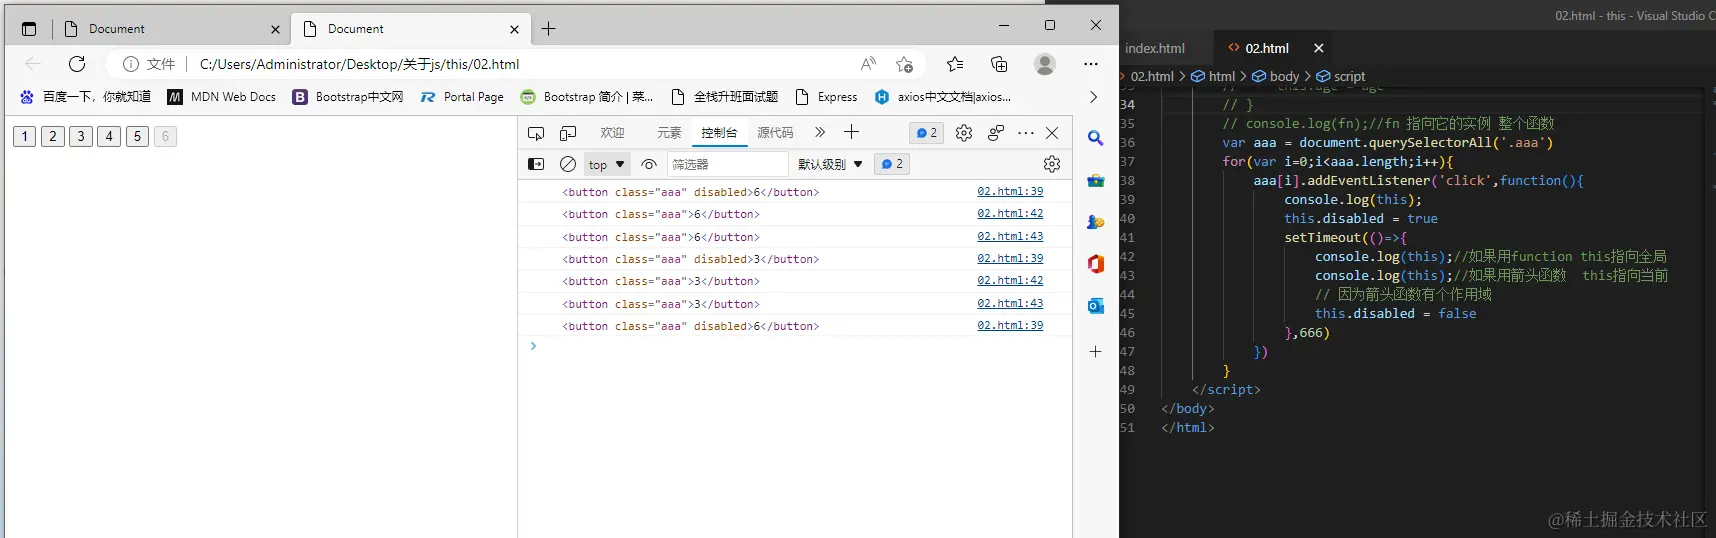Switch to the 源代码 (Sources) DevTools tab
1716x538 pixels.
pyautogui.click(x=775, y=133)
